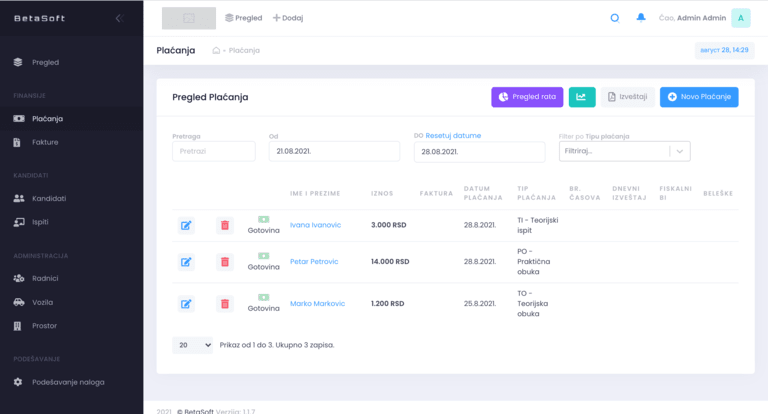
Task: Collapse the sidebar with double-chevron icon
Action: 119,18
